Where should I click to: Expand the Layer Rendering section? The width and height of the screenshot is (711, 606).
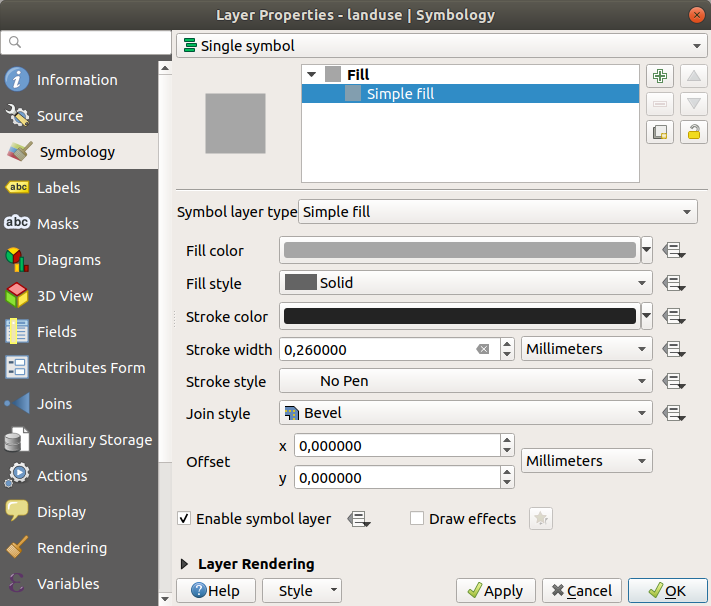(x=185, y=564)
